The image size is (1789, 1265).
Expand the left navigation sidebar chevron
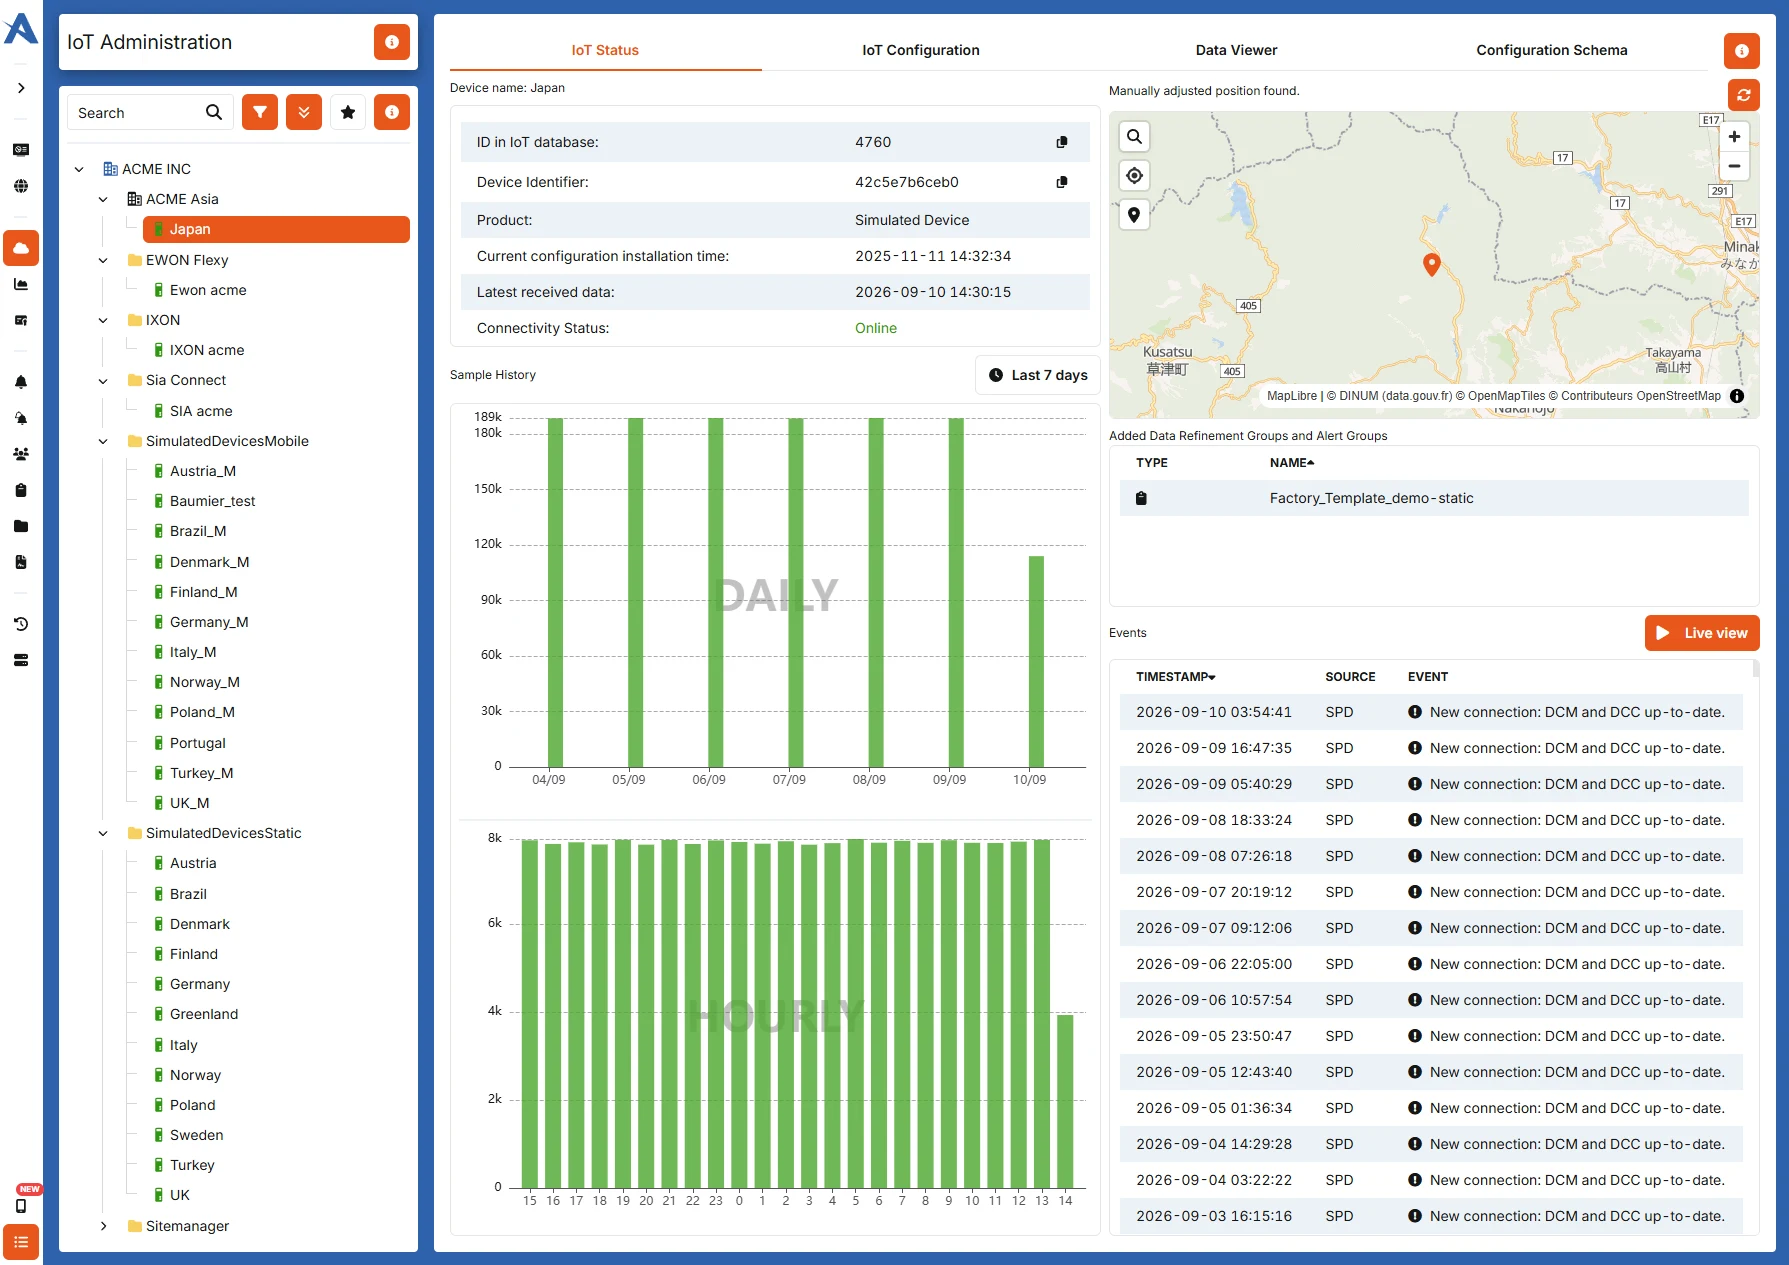coord(21,88)
